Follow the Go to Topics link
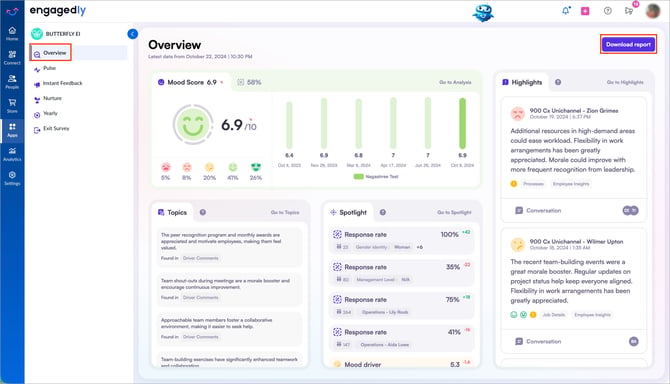The height and width of the screenshot is (384, 670). tap(285, 212)
